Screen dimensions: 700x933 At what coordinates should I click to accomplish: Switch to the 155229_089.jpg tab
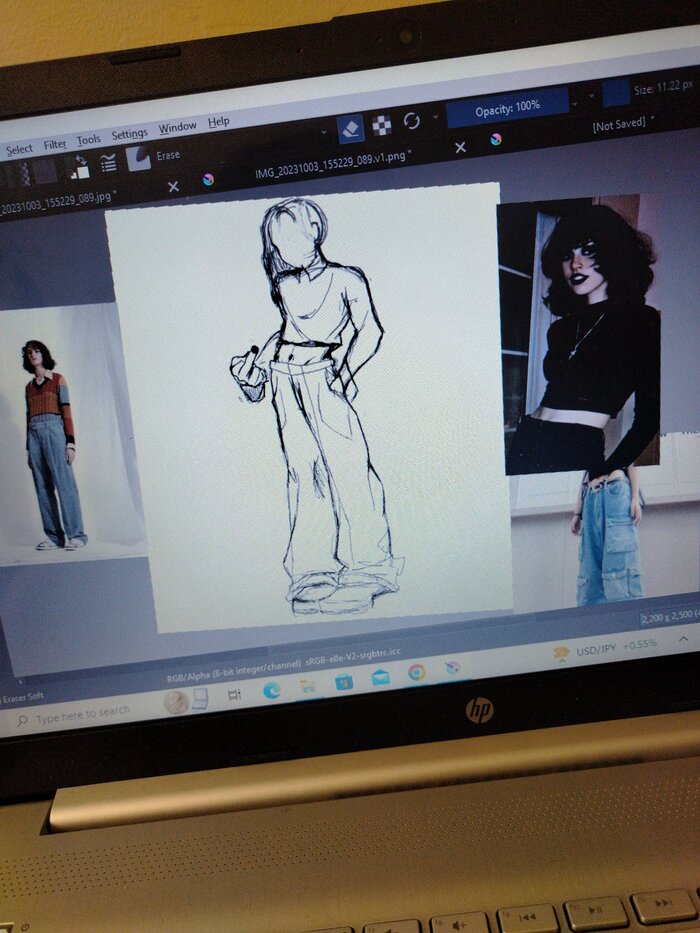[x=57, y=202]
